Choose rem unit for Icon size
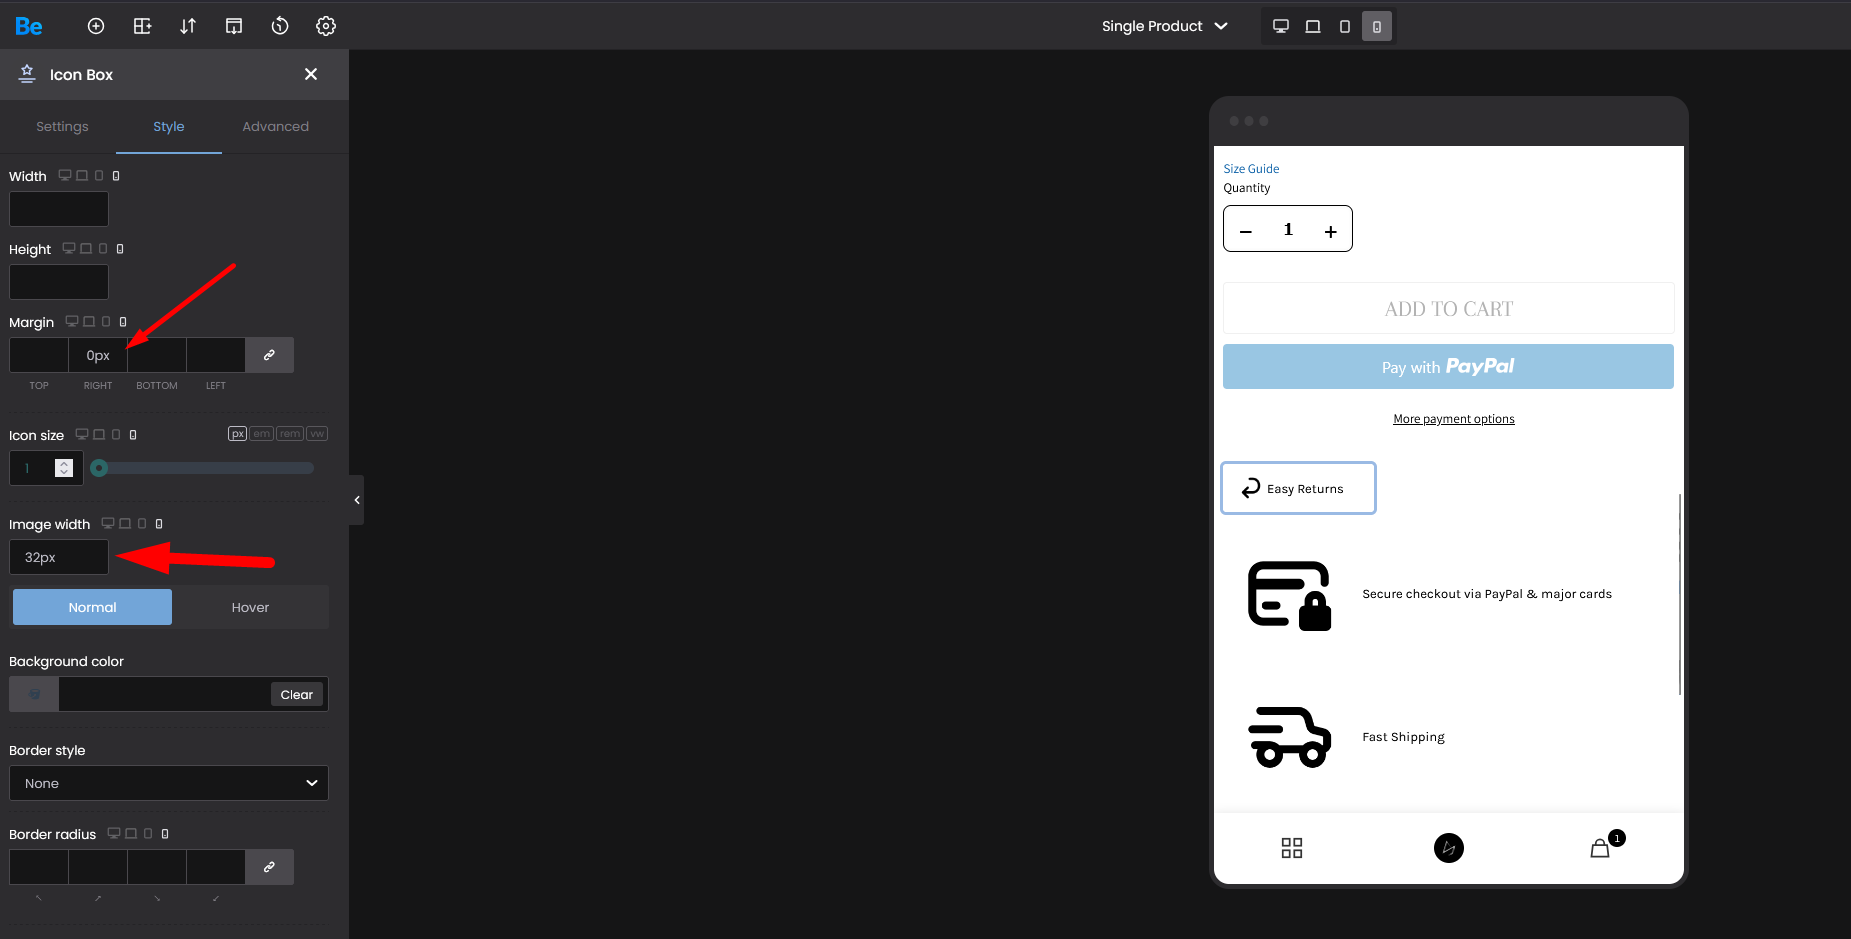This screenshot has width=1851, height=939. tap(290, 434)
